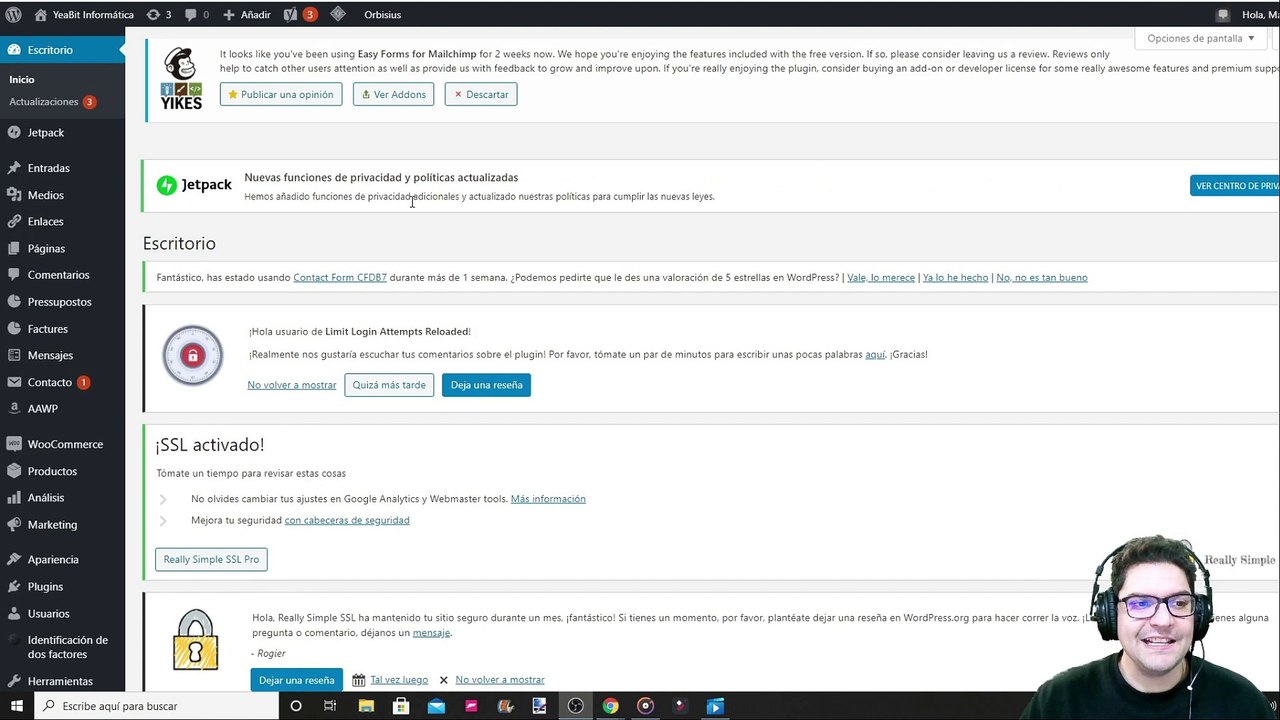1280x720 pixels.
Task: Open the Orbisius admin bar item
Action: coord(382,15)
